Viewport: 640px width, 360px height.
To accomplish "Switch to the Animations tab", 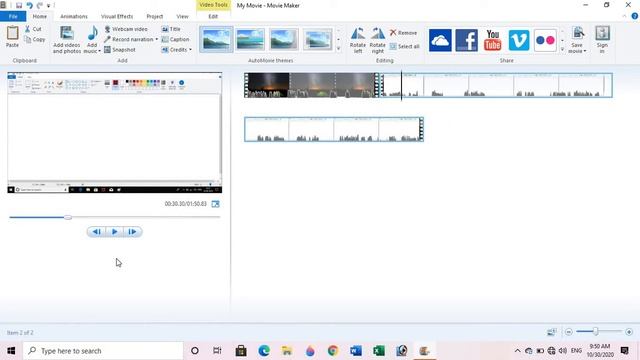I will tap(74, 16).
